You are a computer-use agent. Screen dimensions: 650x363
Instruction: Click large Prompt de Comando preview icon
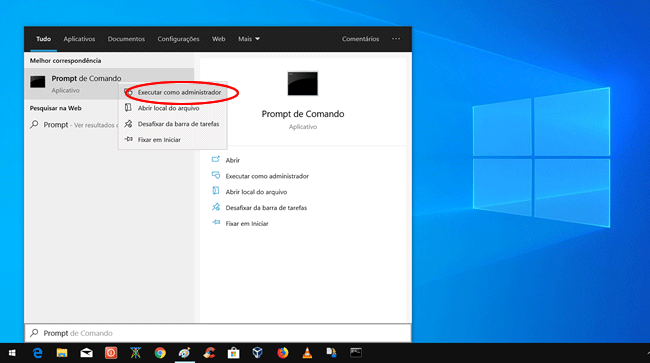(303, 83)
